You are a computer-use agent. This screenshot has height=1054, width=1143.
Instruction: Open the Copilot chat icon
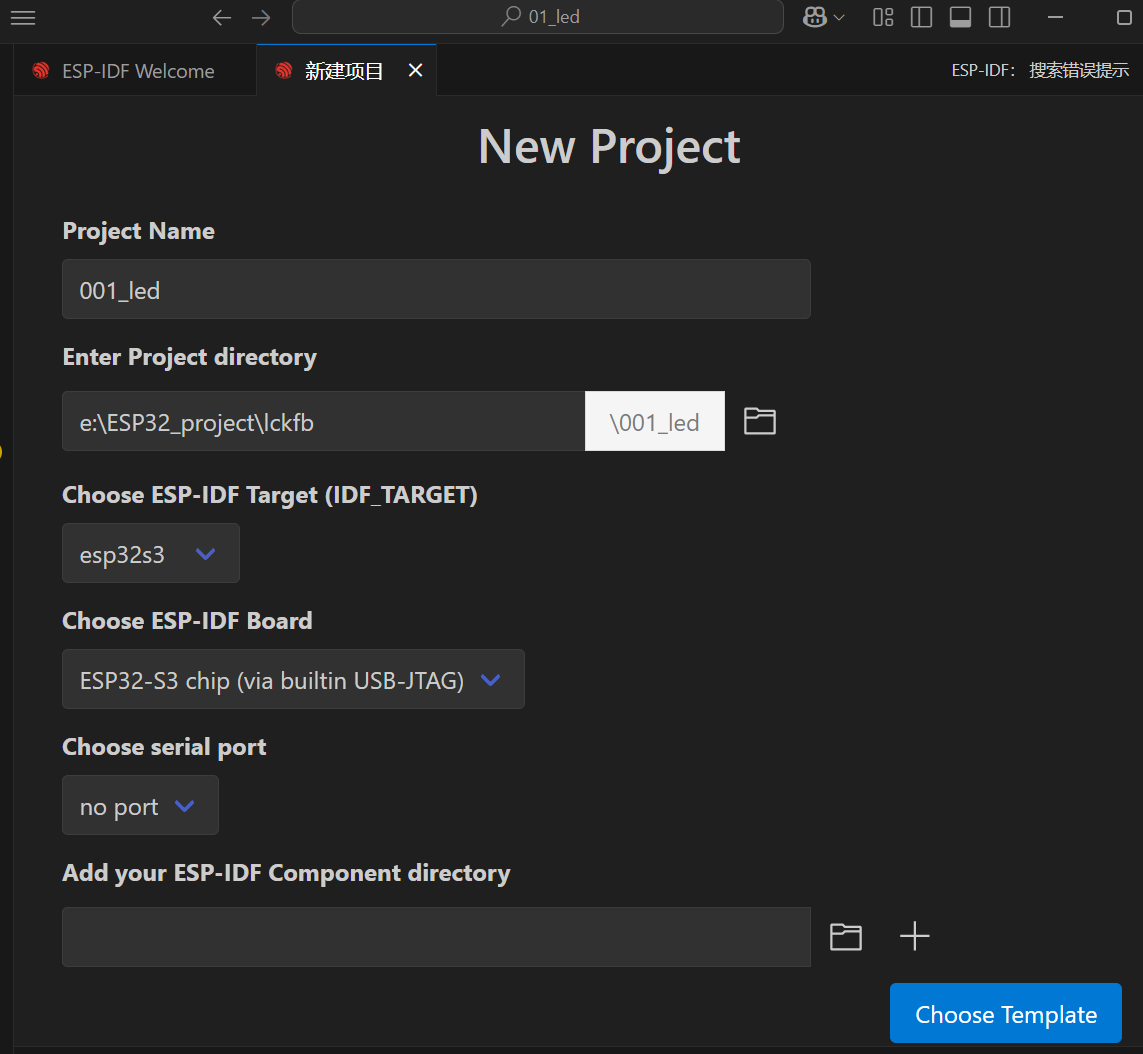[x=814, y=17]
